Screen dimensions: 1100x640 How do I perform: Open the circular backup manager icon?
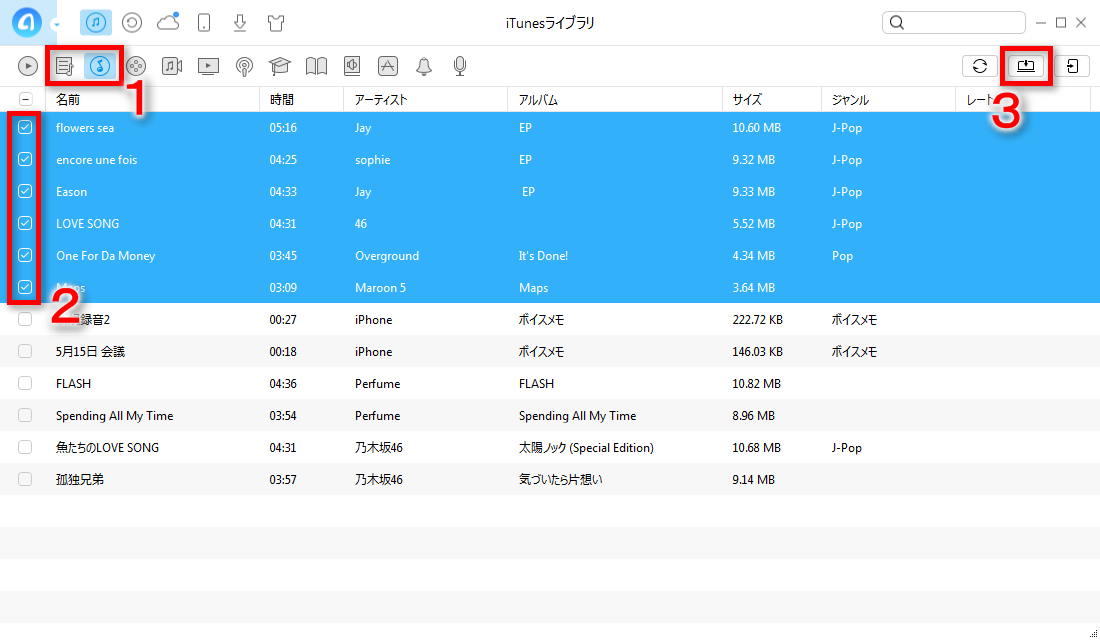pyautogui.click(x=132, y=23)
